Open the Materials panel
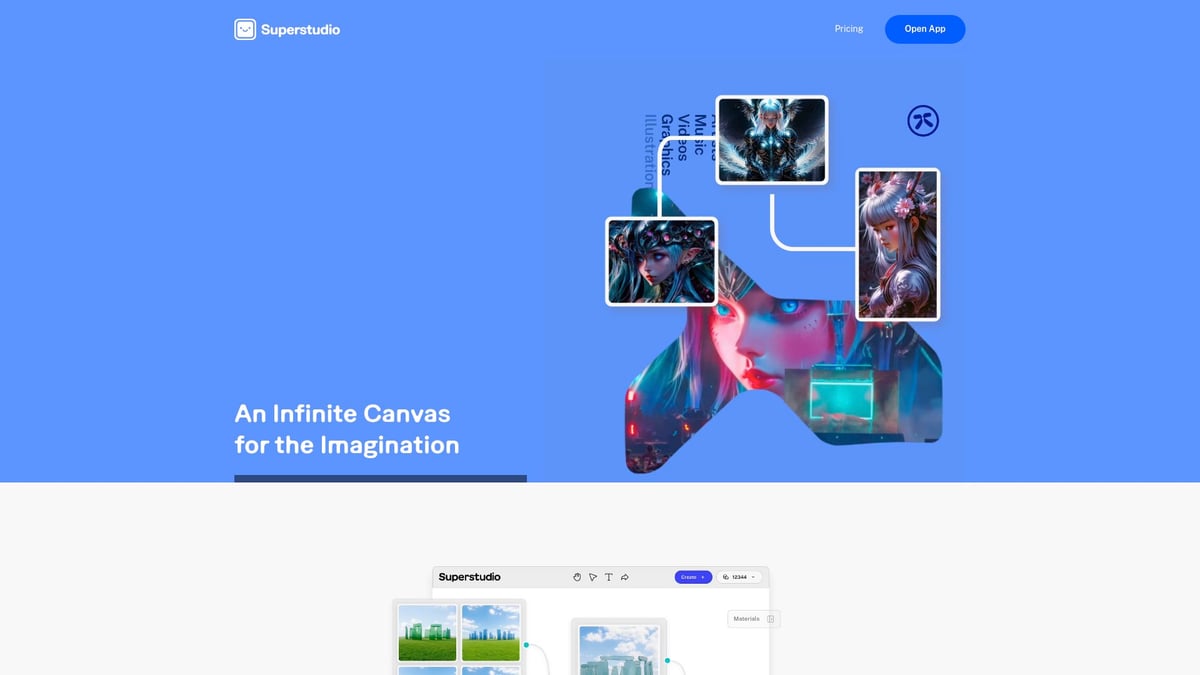The width and height of the screenshot is (1200, 675). click(746, 618)
